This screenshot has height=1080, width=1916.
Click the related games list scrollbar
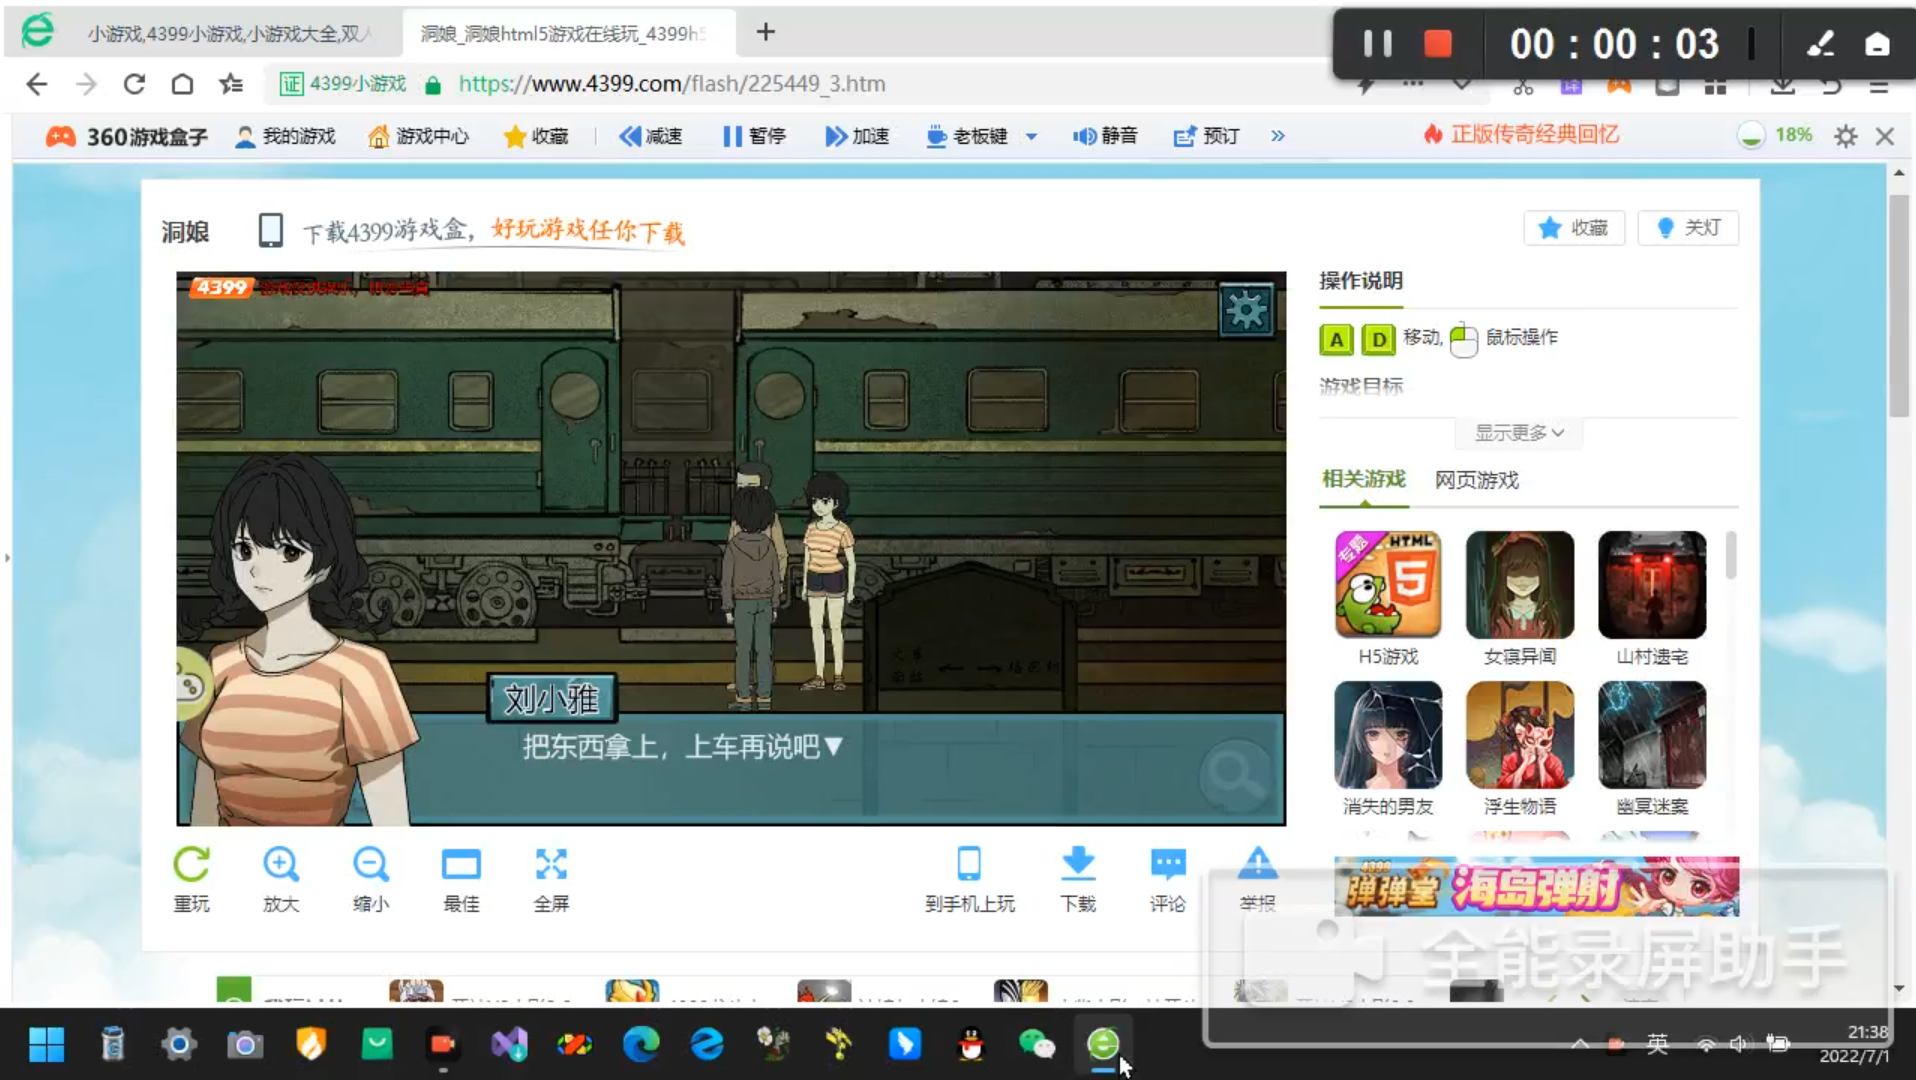point(1730,555)
